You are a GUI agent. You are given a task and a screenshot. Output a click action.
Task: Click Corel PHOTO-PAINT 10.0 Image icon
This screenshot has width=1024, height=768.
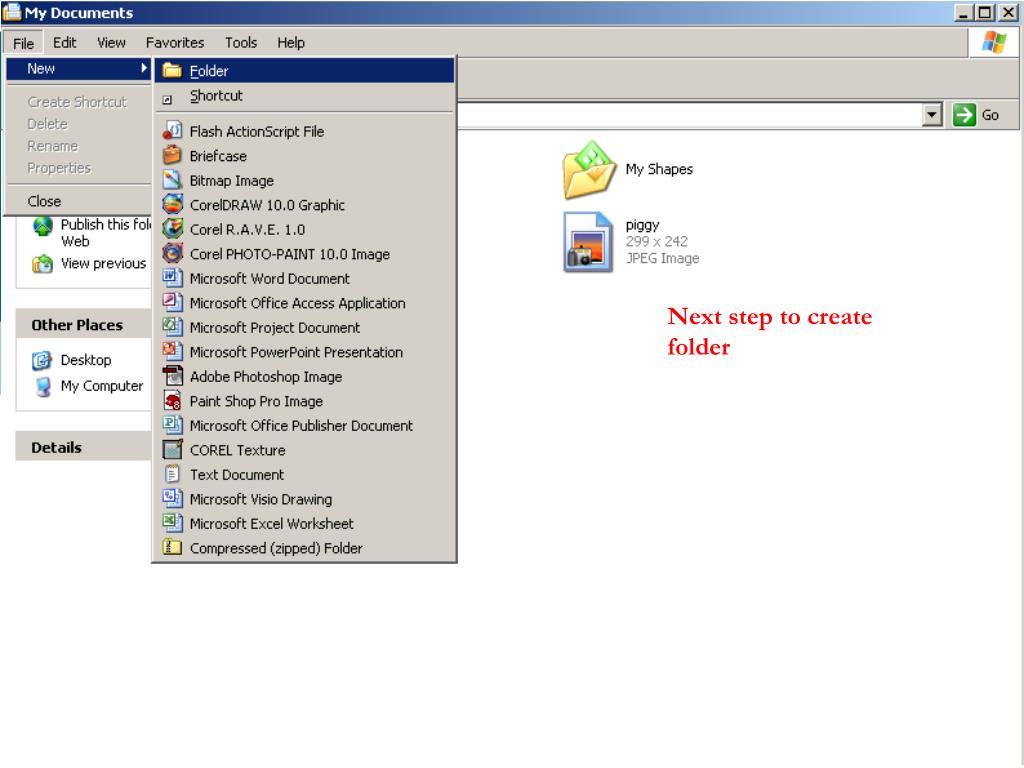coord(172,253)
